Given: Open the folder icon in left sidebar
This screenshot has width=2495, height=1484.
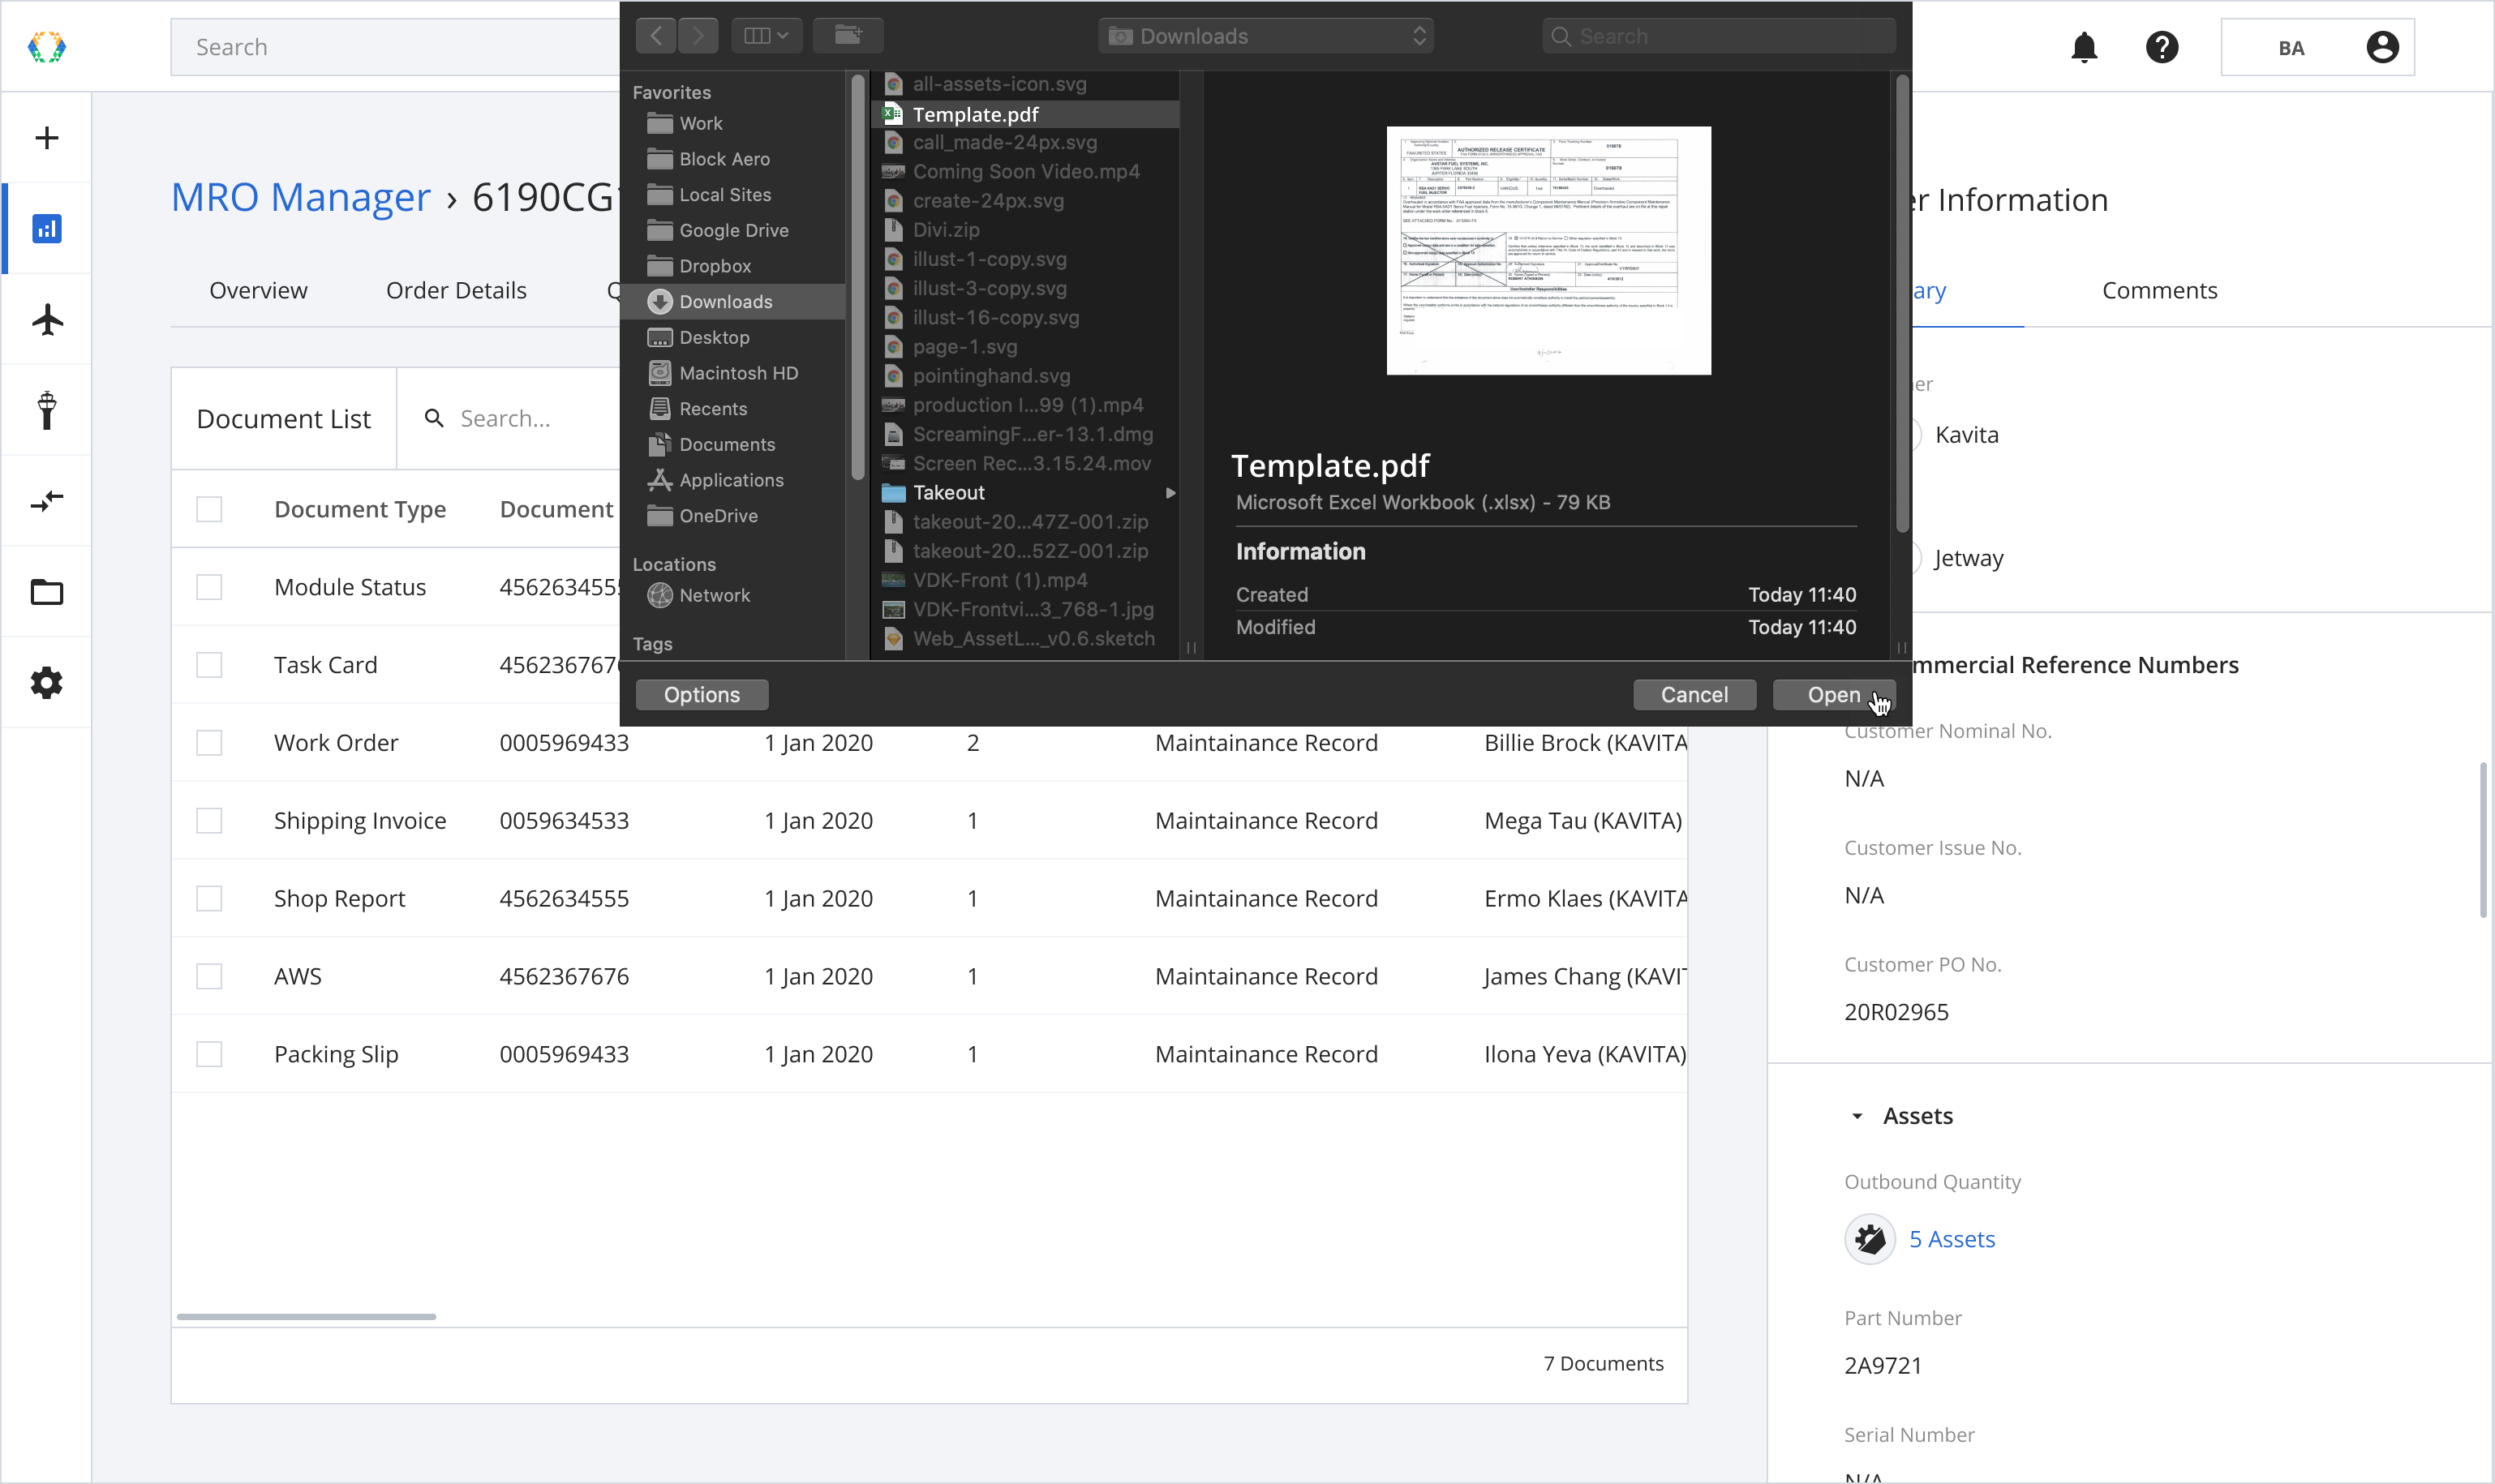Looking at the screenshot, I should [x=46, y=592].
